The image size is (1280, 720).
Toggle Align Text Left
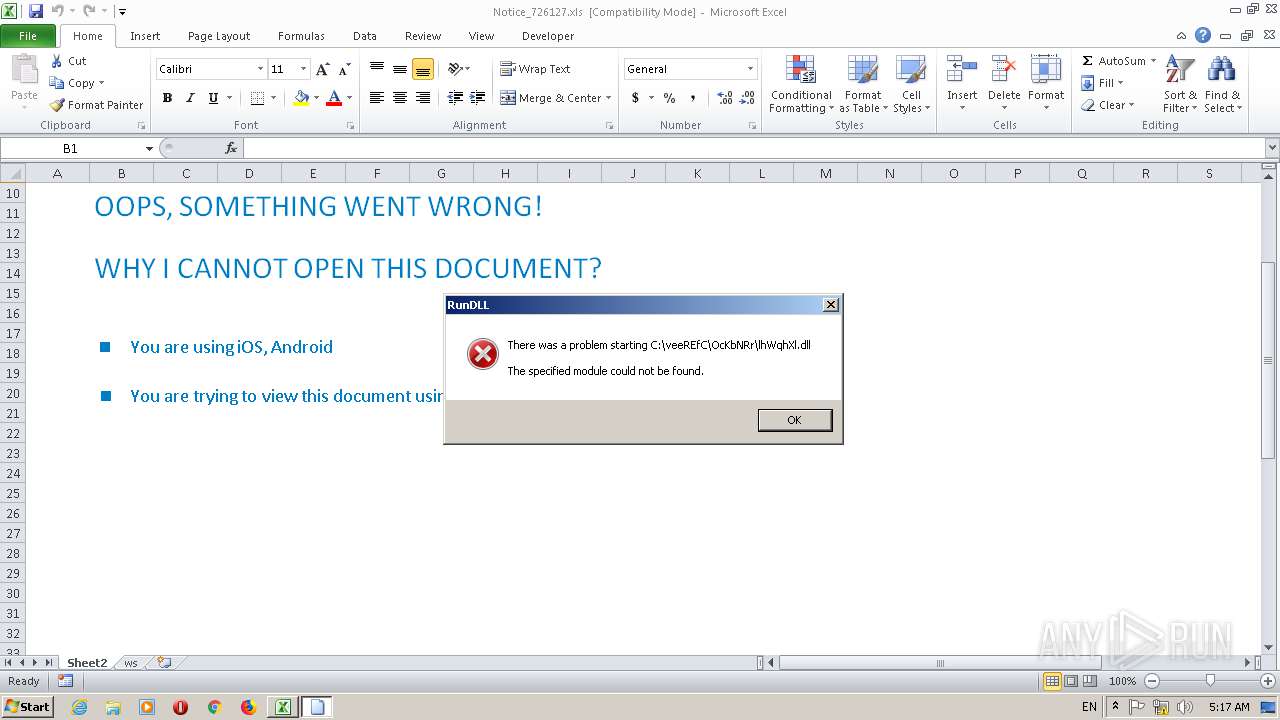click(377, 98)
